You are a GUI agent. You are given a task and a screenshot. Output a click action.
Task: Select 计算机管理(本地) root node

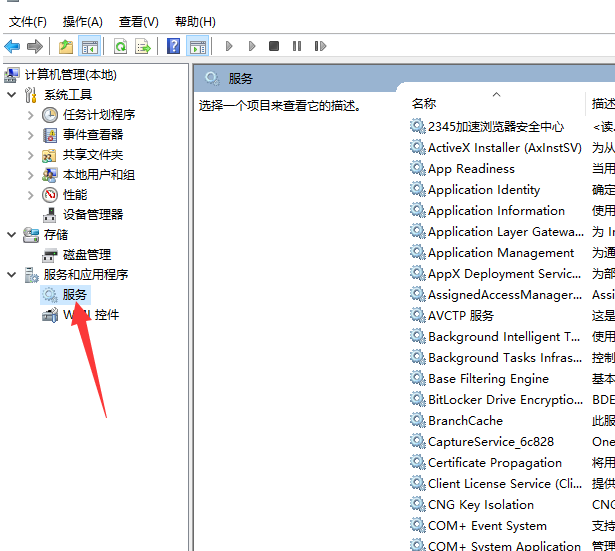71,75
